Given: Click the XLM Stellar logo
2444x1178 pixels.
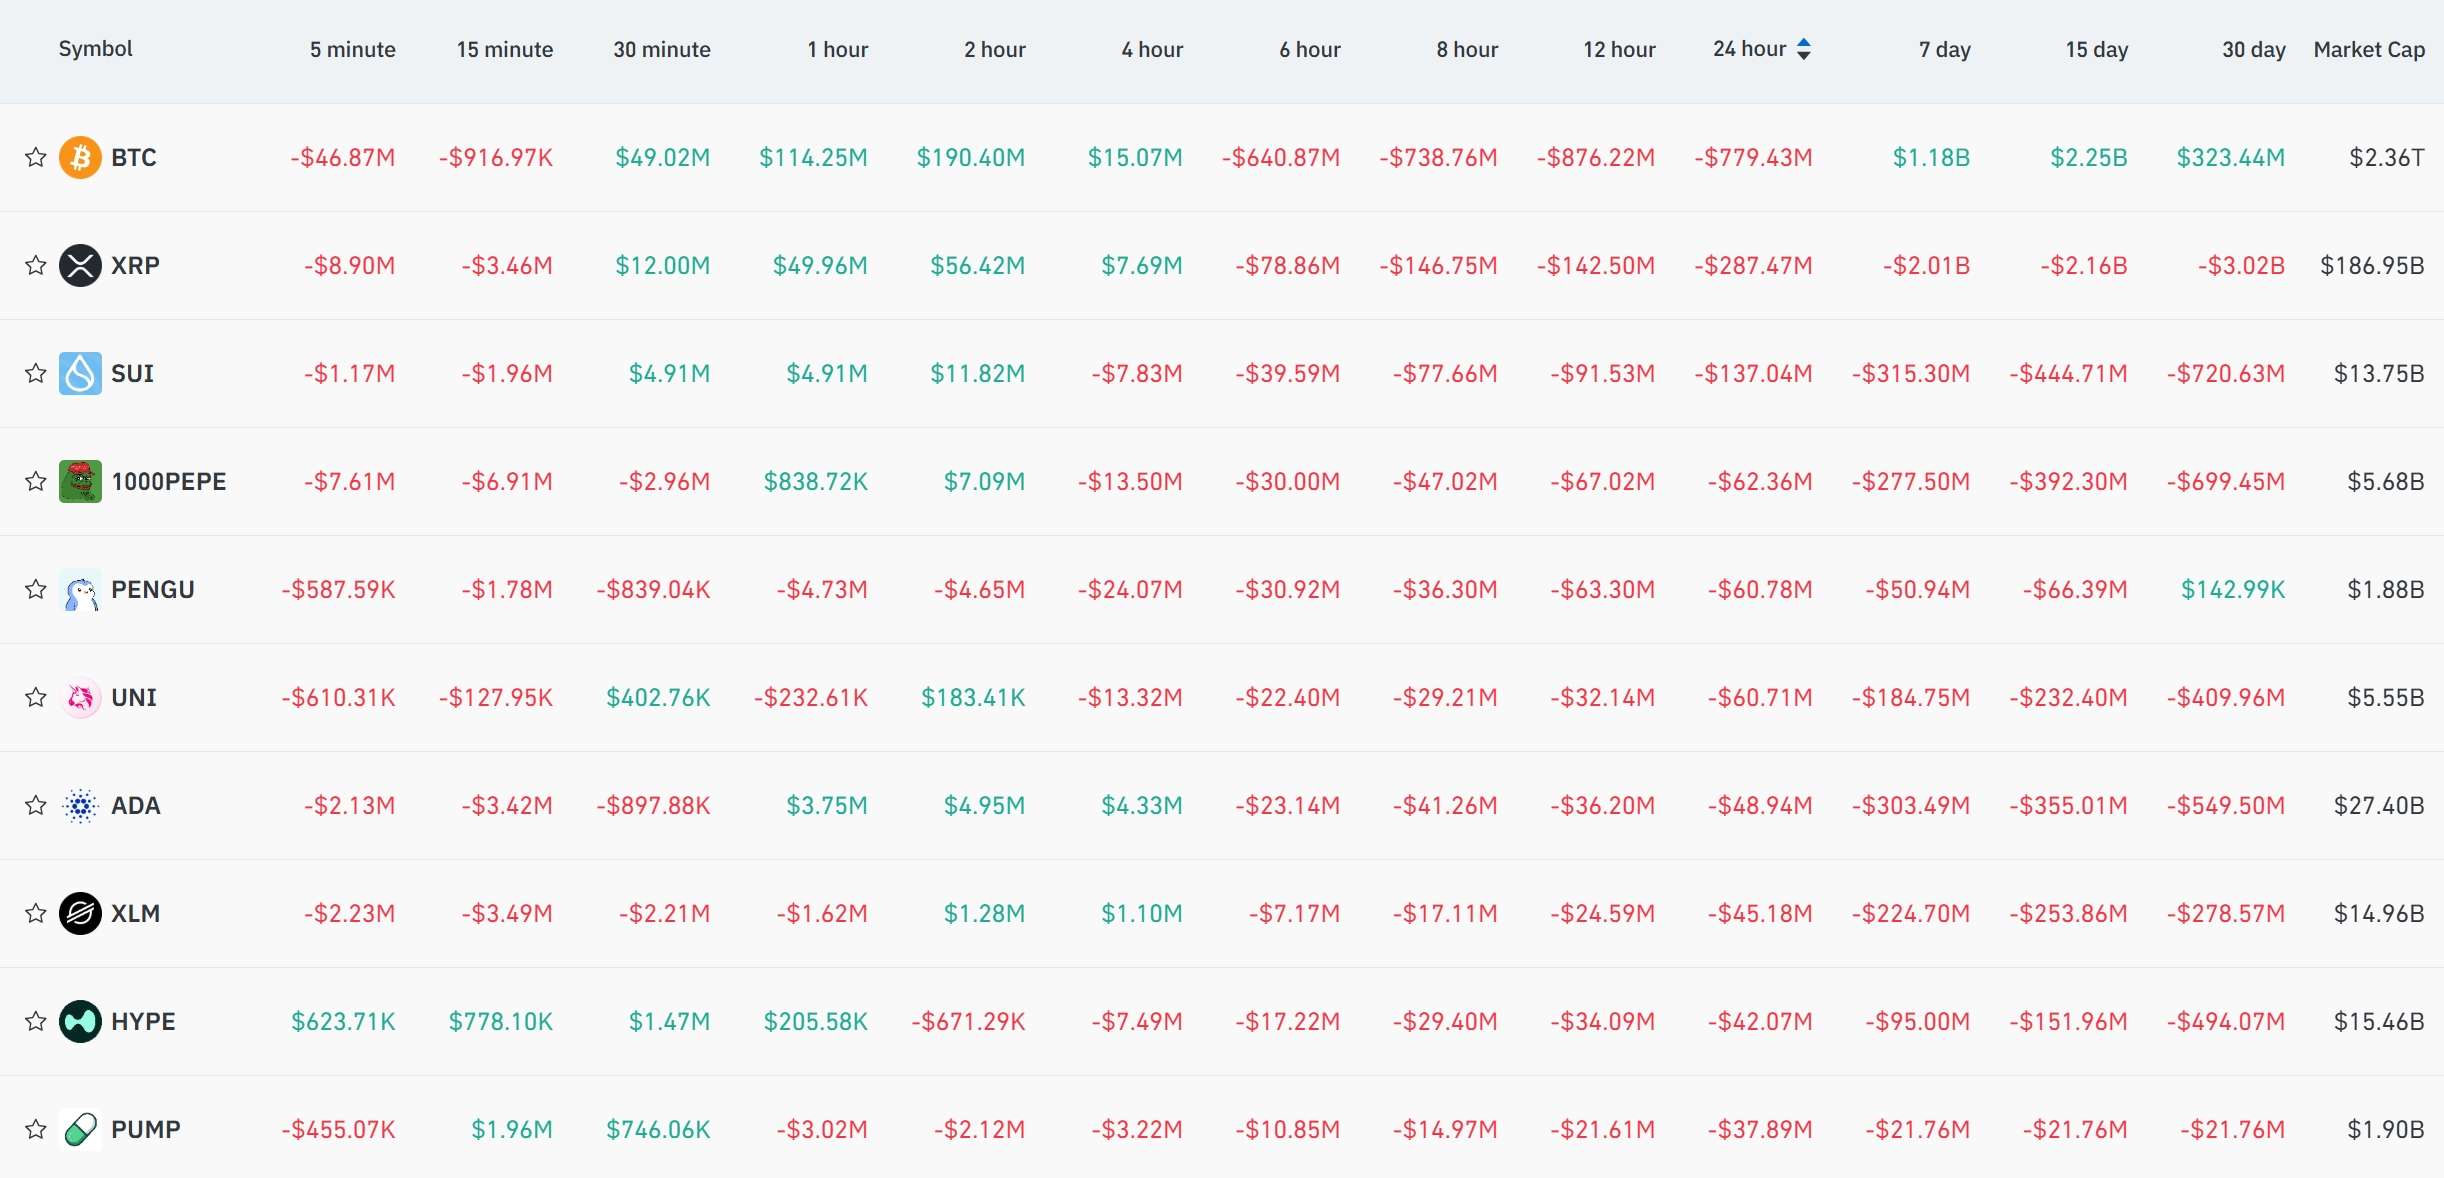Looking at the screenshot, I should (80, 913).
